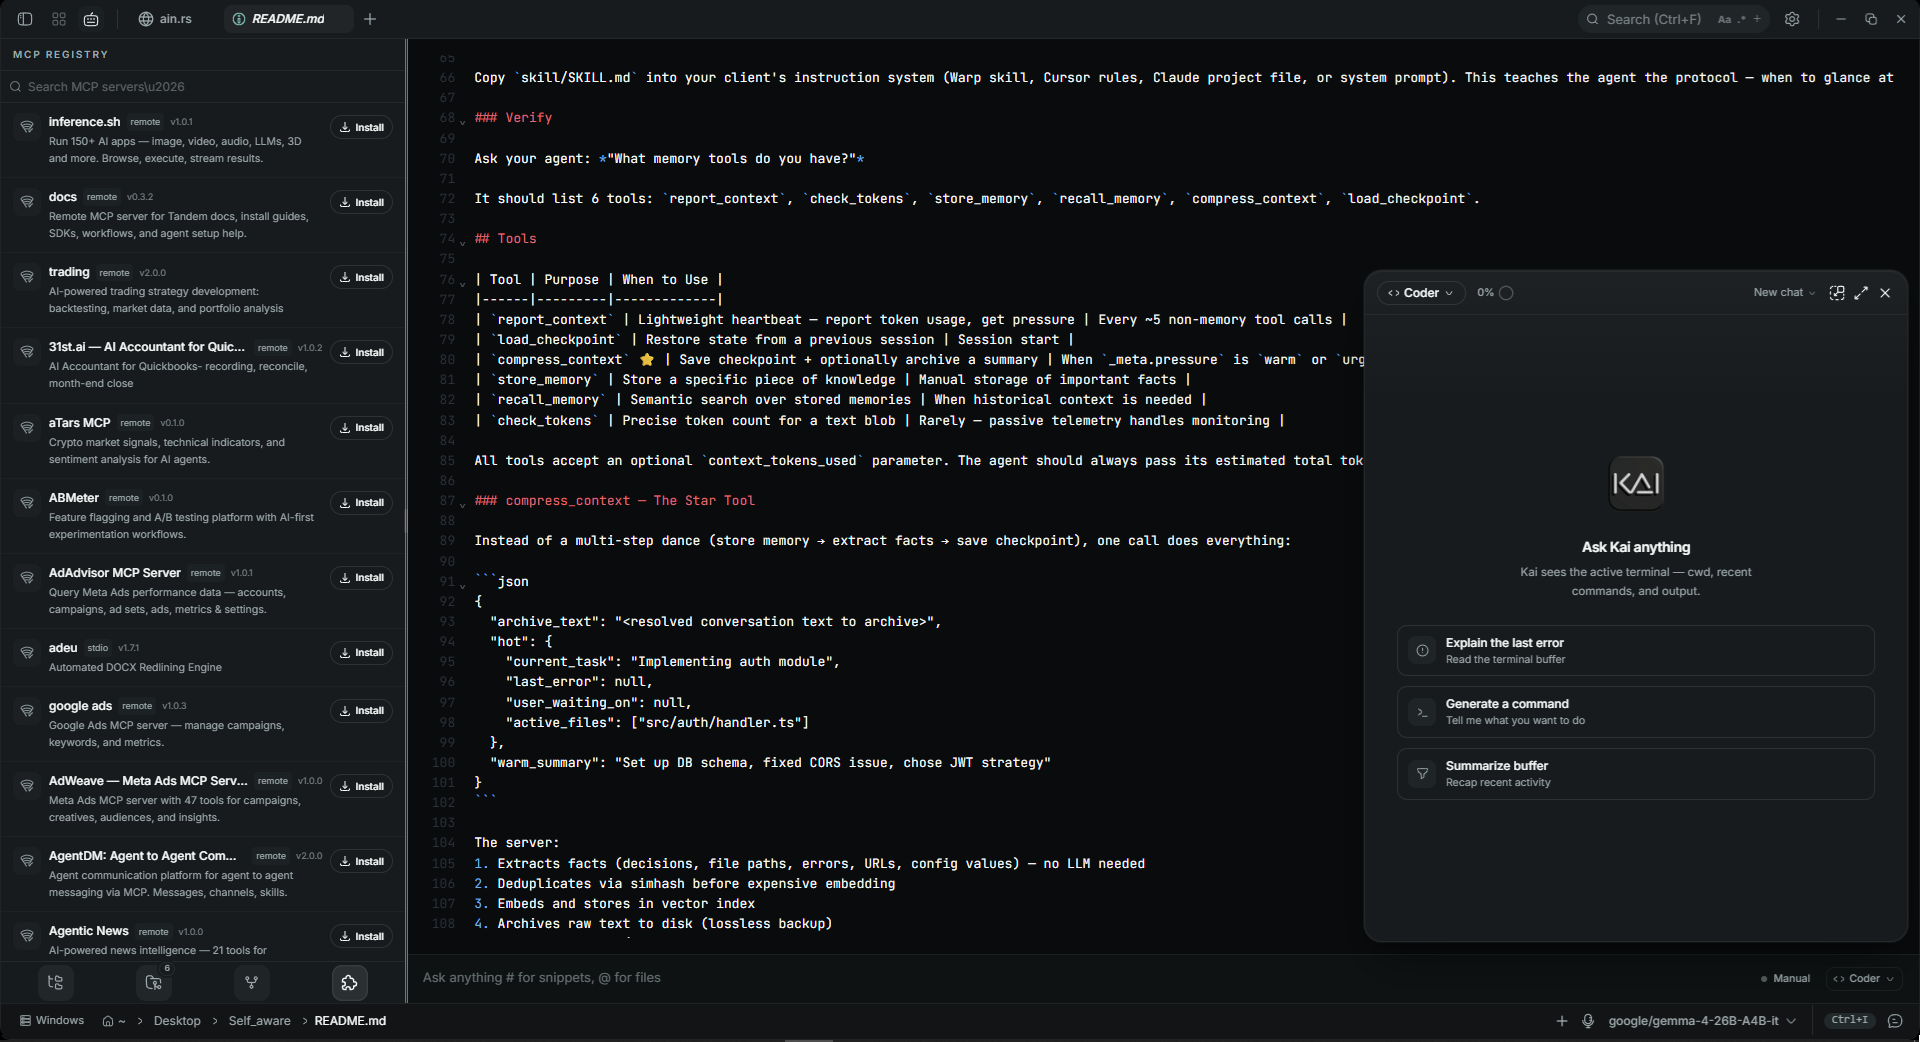
Task: Install the AdAdvisor MCP Server
Action: [x=361, y=577]
